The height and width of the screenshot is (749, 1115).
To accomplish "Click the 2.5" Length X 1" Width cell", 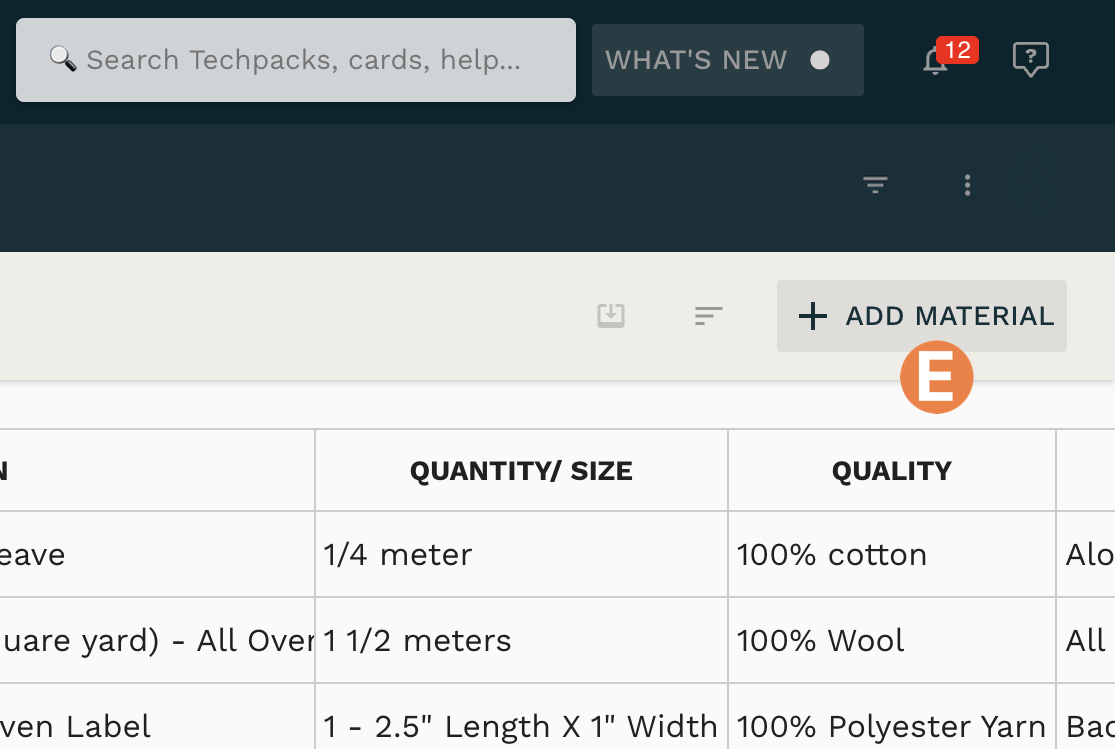I will [521, 717].
